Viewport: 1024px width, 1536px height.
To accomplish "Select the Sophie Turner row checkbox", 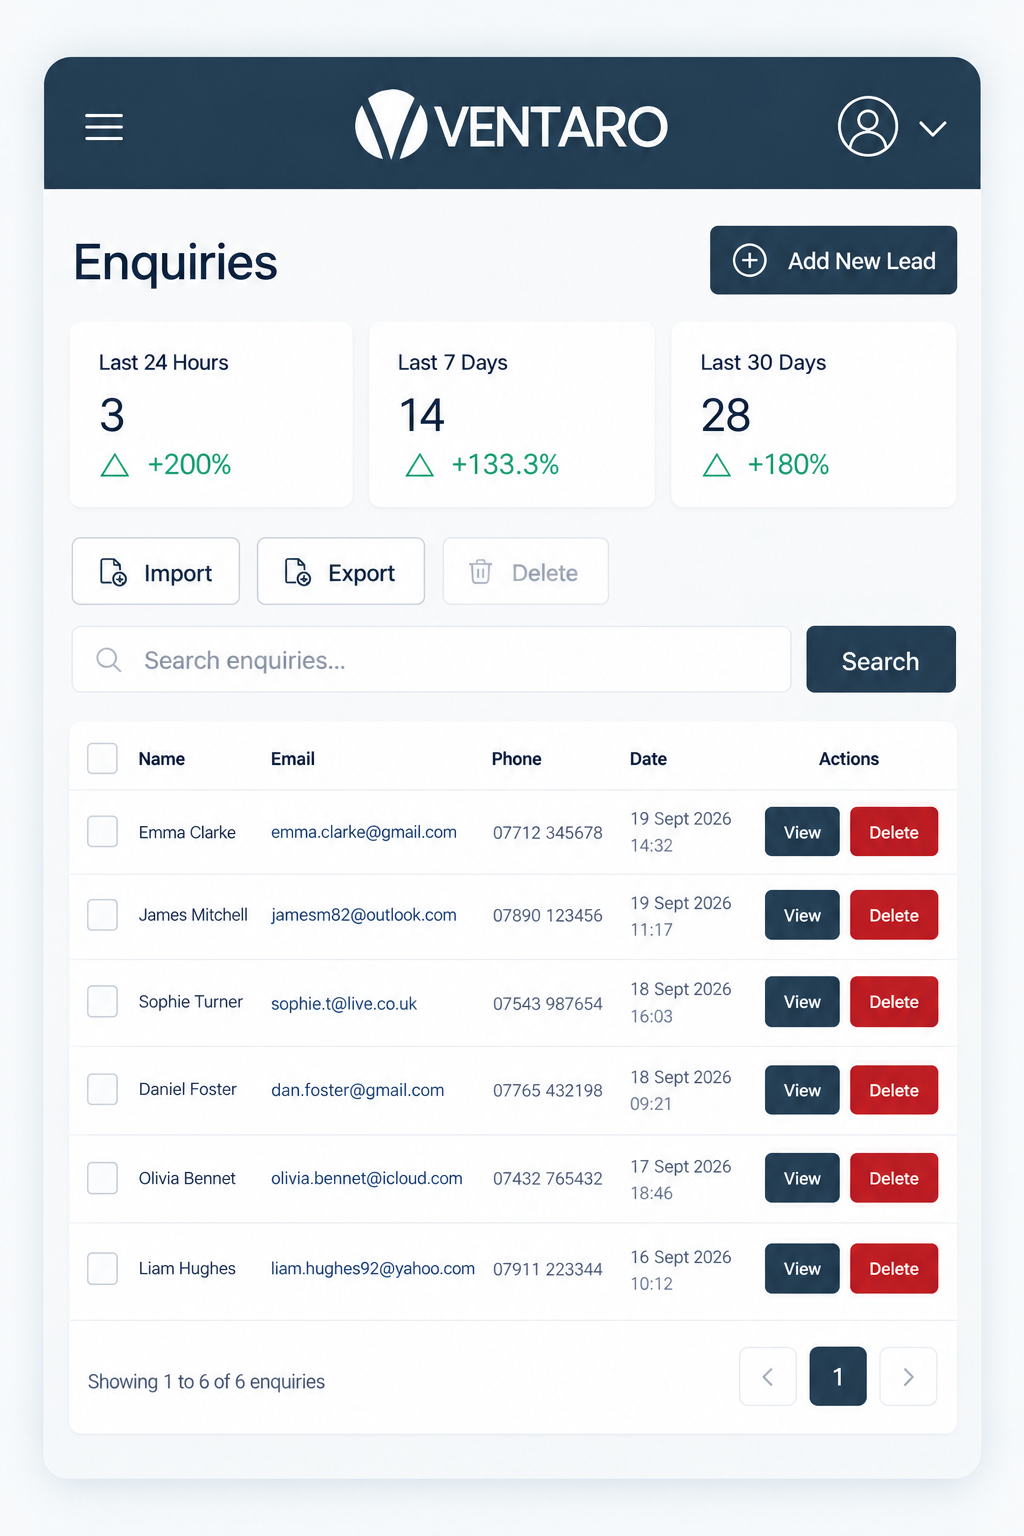I will pos(102,1001).
